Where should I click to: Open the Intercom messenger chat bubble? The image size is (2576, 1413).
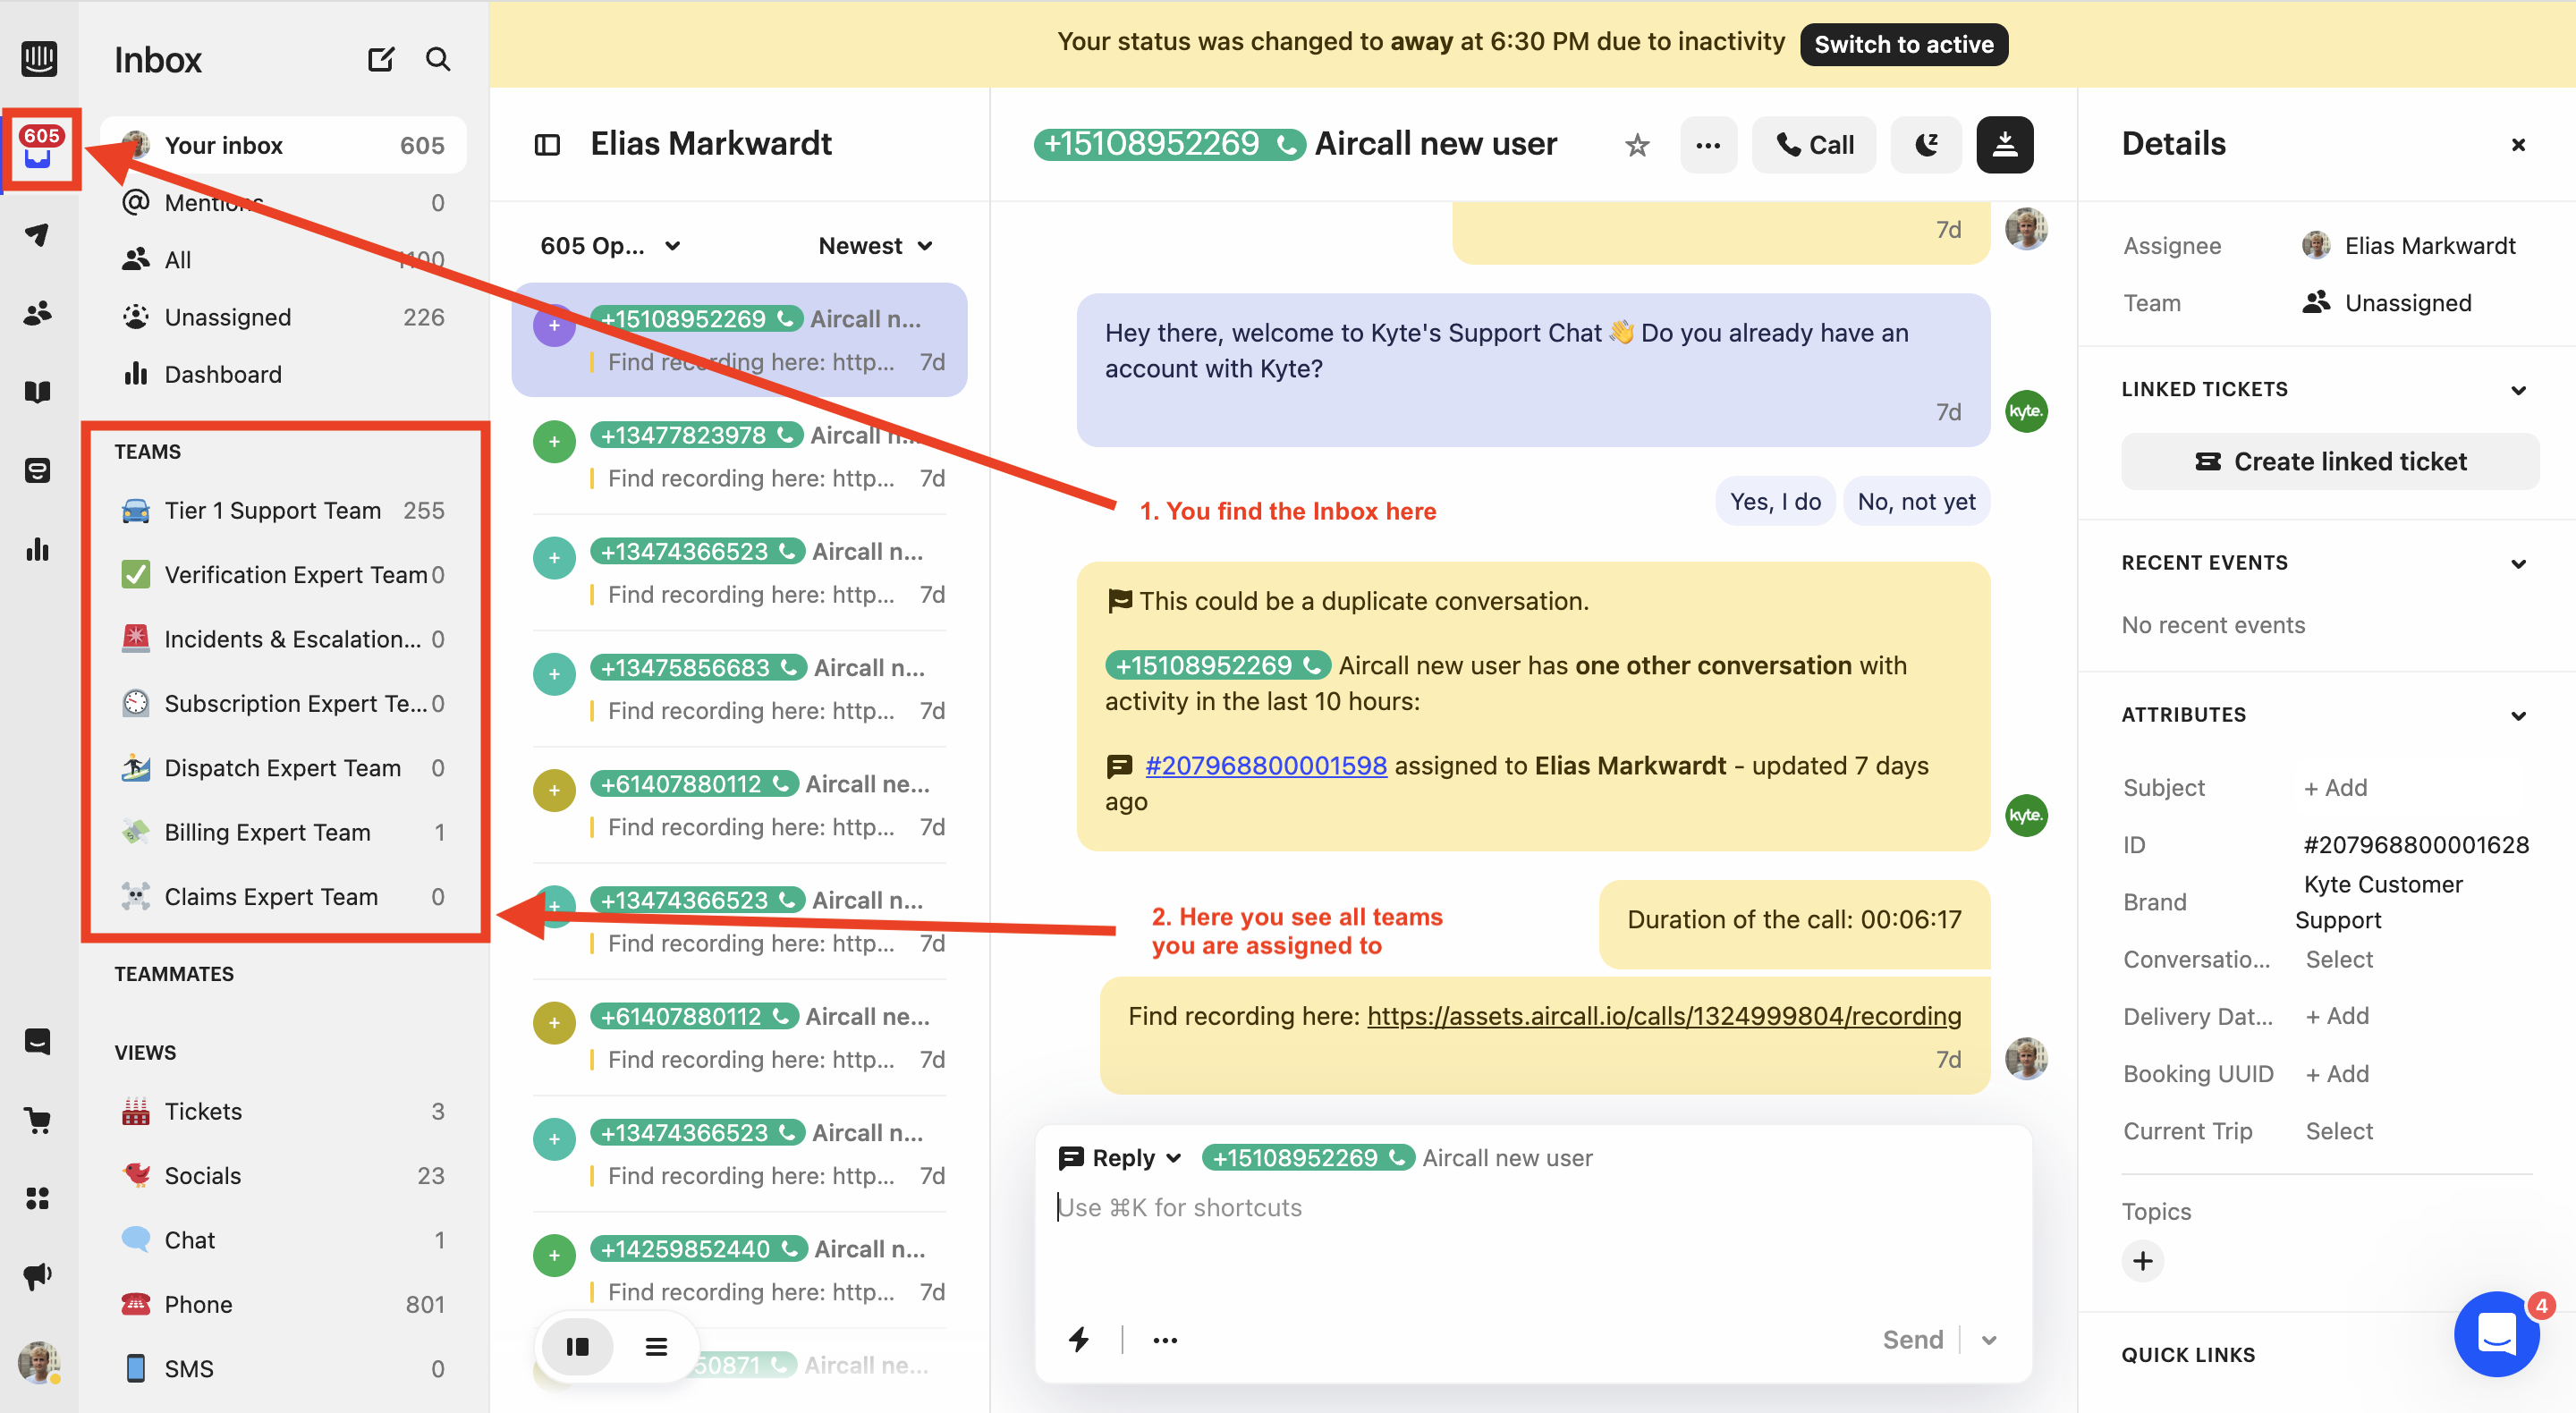pyautogui.click(x=2496, y=1333)
